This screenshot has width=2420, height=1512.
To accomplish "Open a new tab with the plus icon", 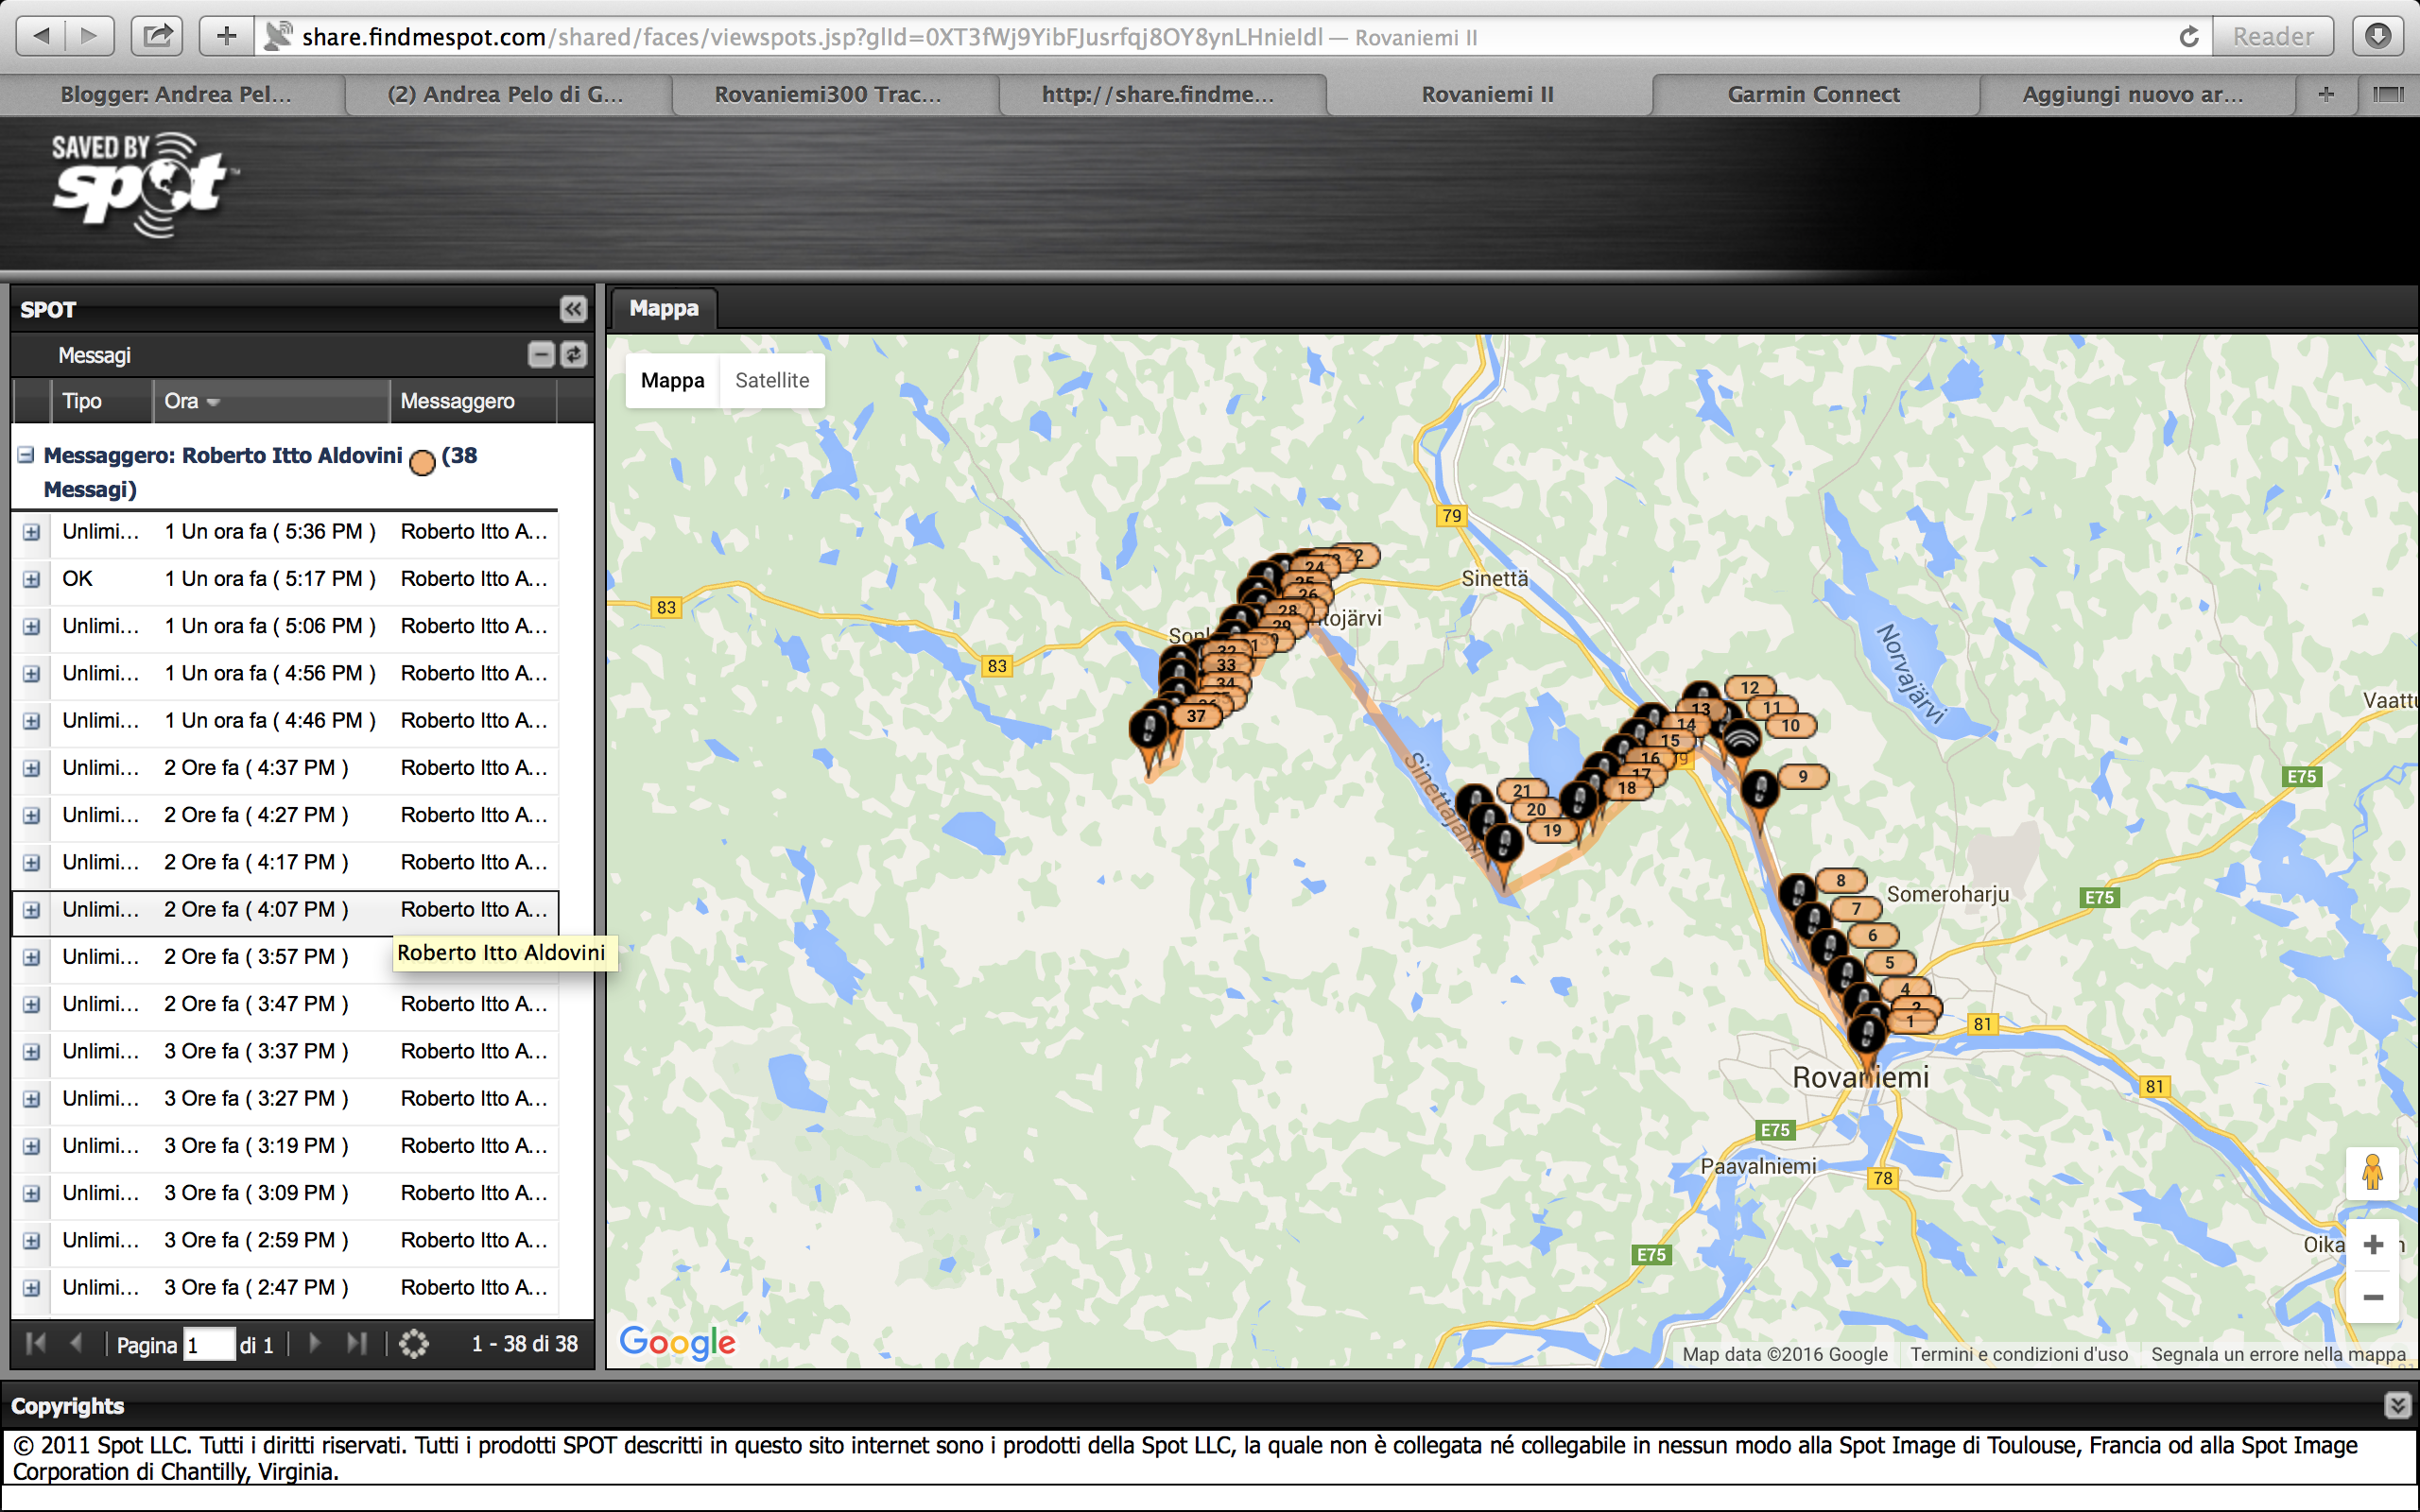I will pos(2326,94).
